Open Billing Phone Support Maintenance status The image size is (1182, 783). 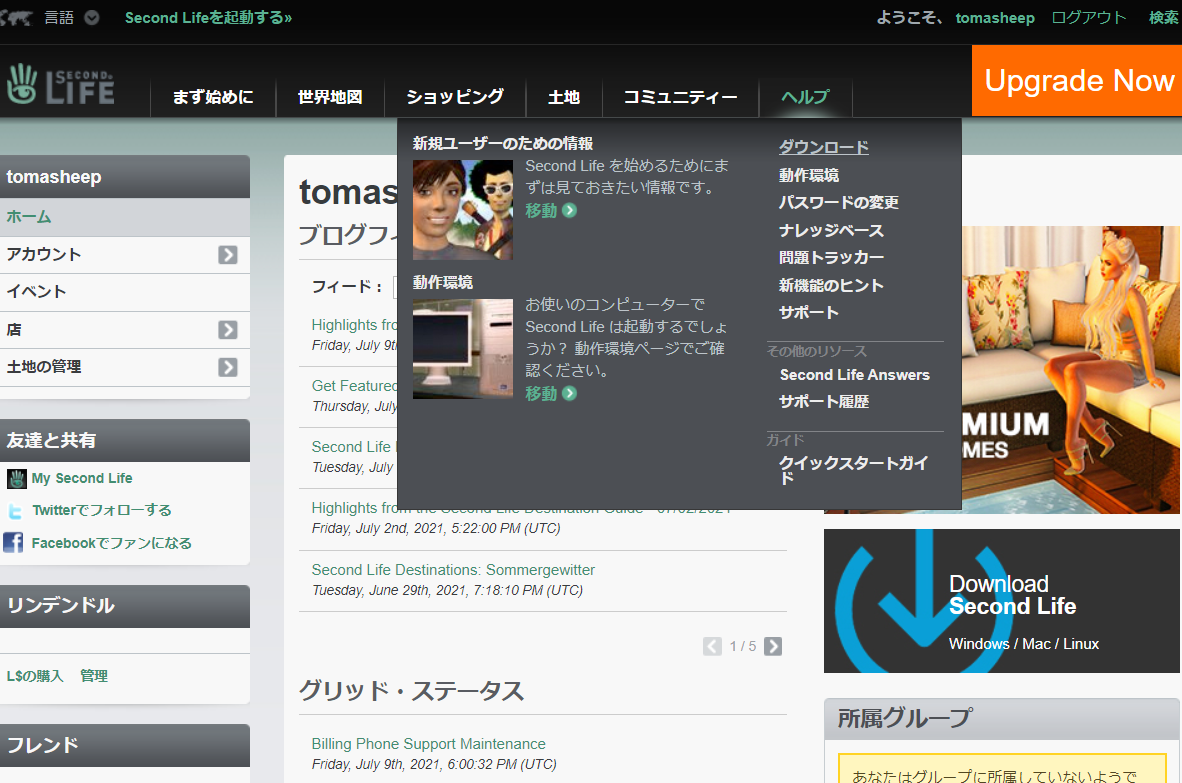[428, 744]
